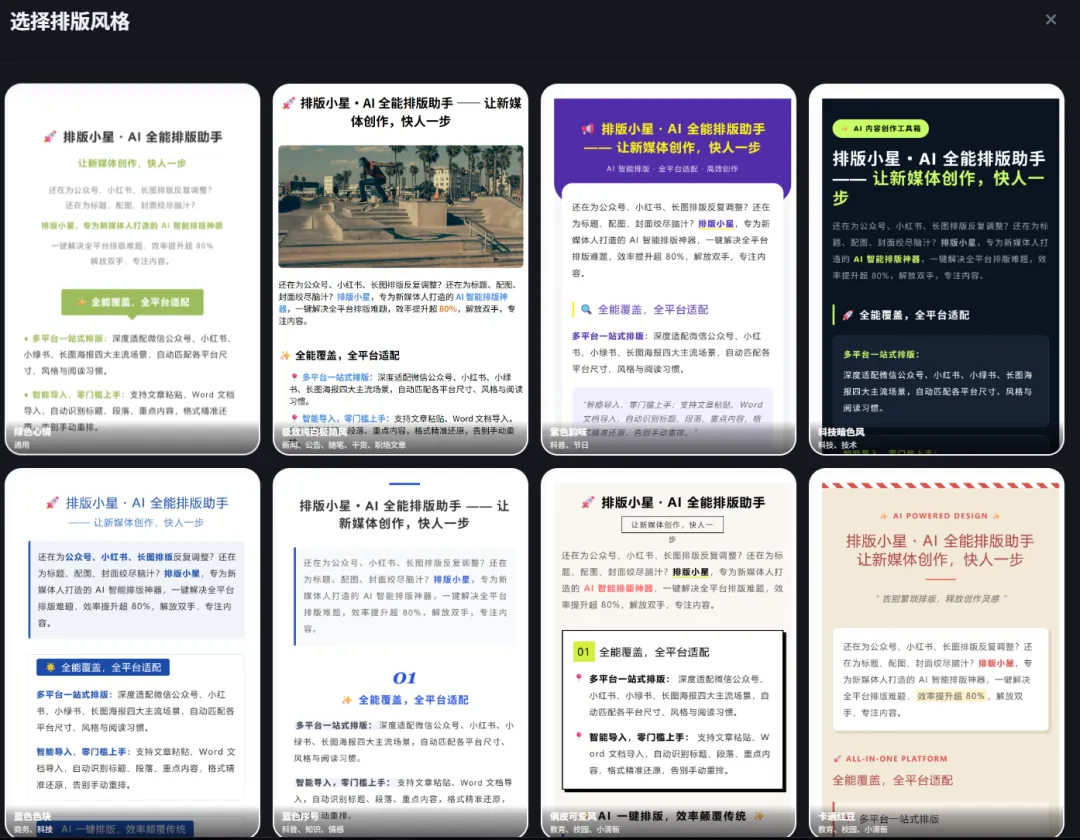Select the 紫色韵味 purple style card
Viewport: 1080px width, 840px height.
tap(668, 269)
